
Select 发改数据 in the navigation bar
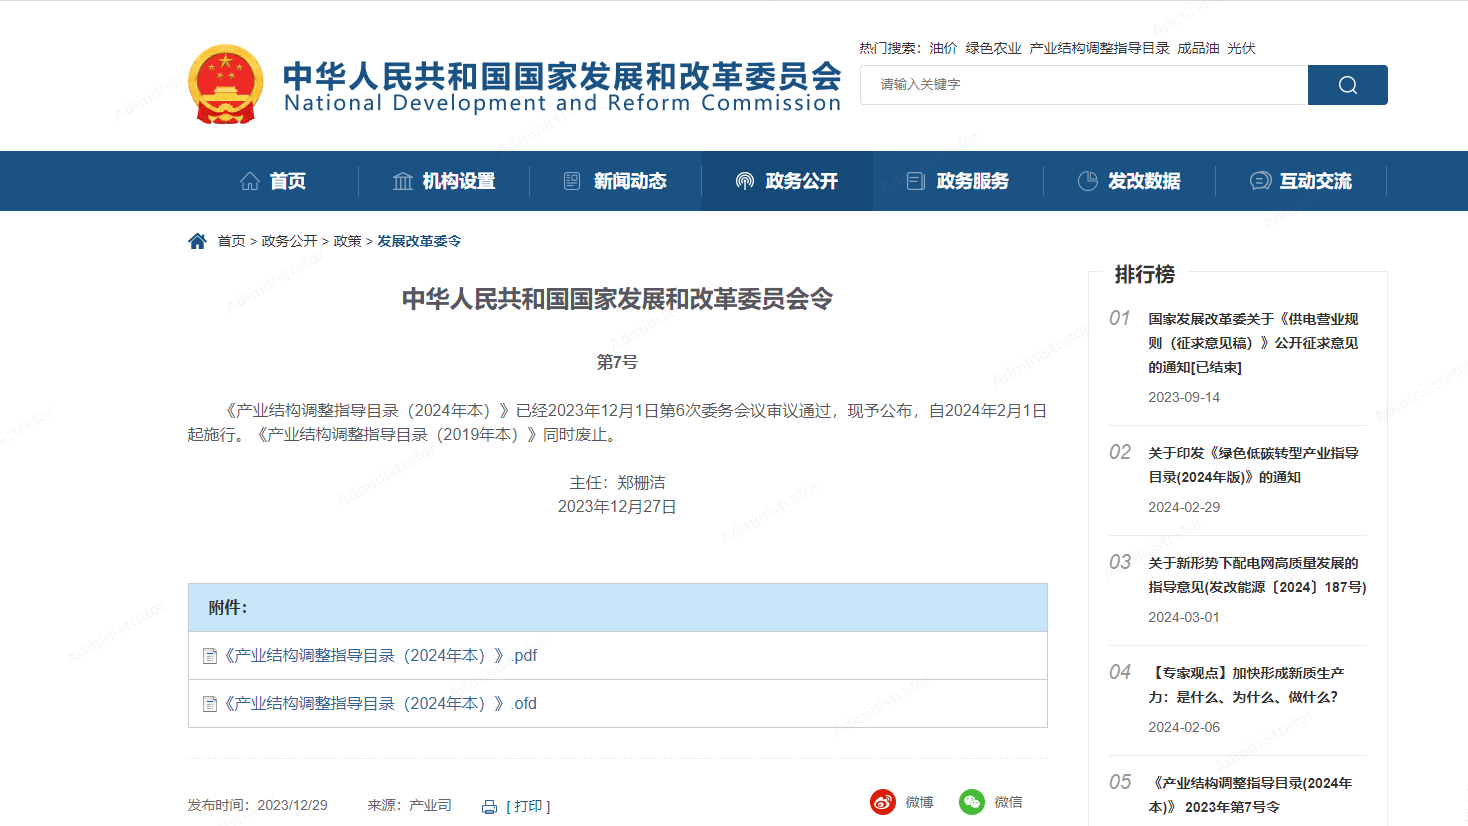pyautogui.click(x=1129, y=181)
